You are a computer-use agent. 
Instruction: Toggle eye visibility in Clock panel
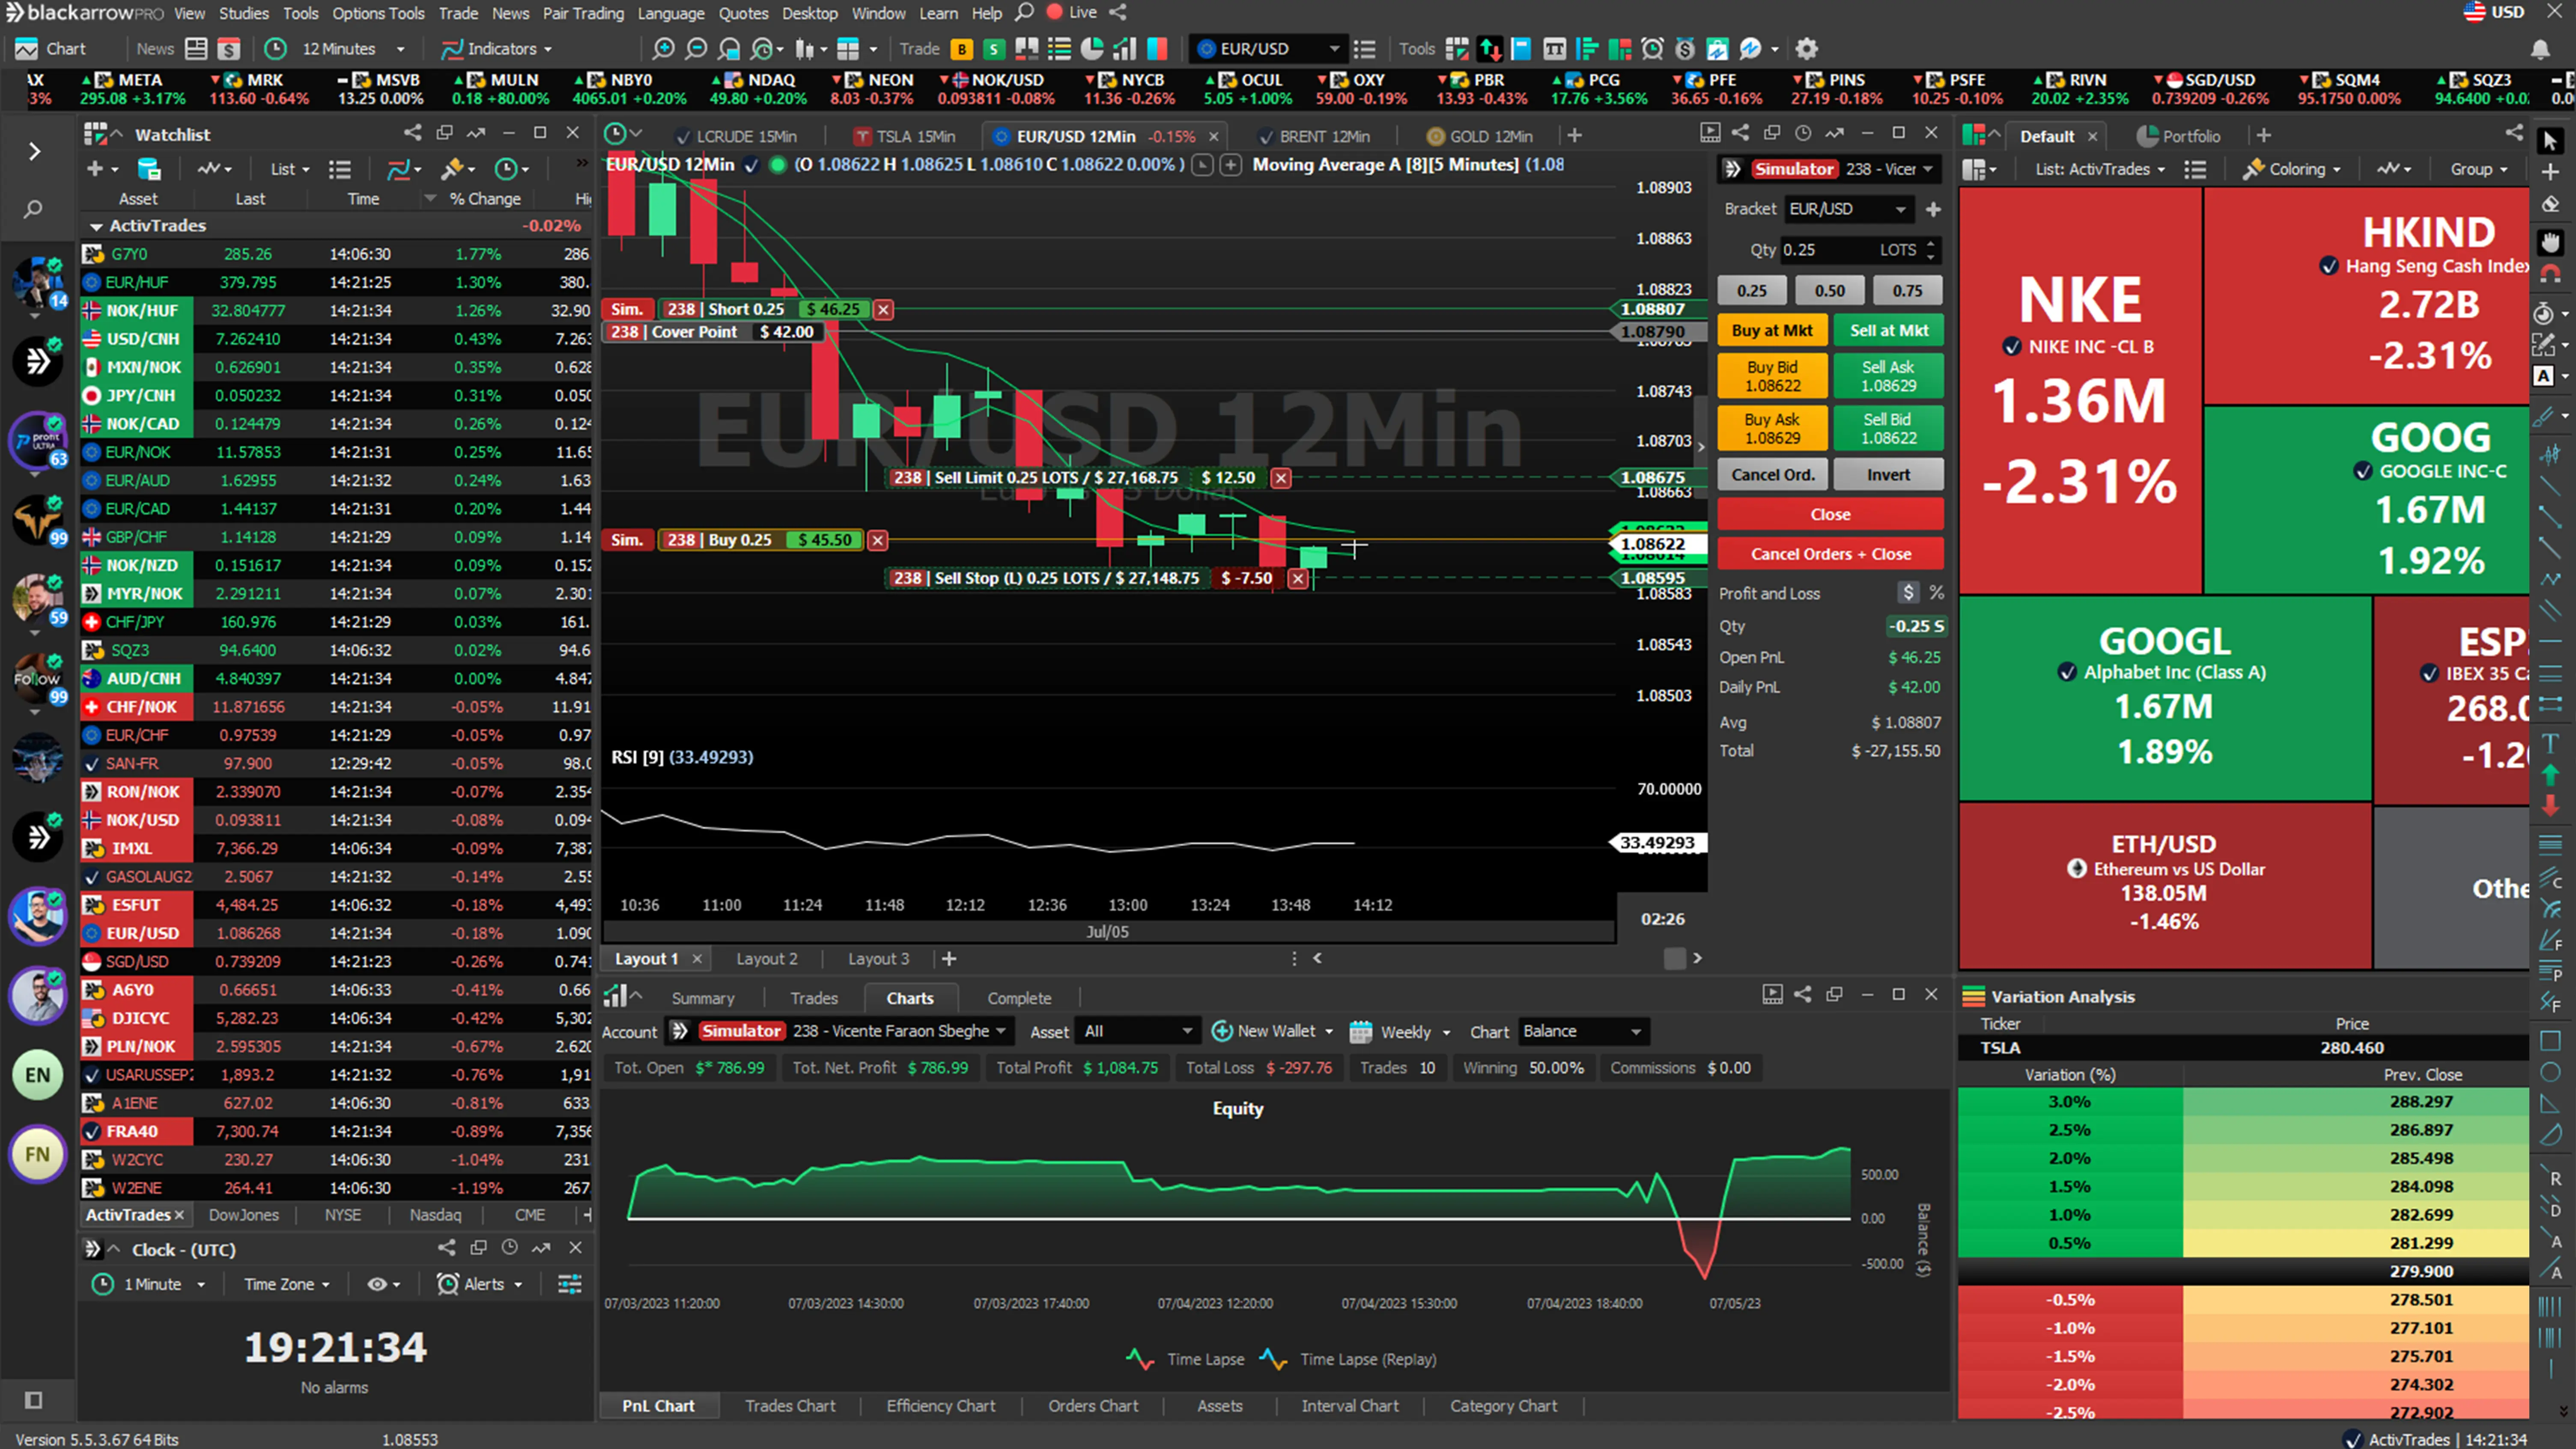click(x=377, y=1284)
